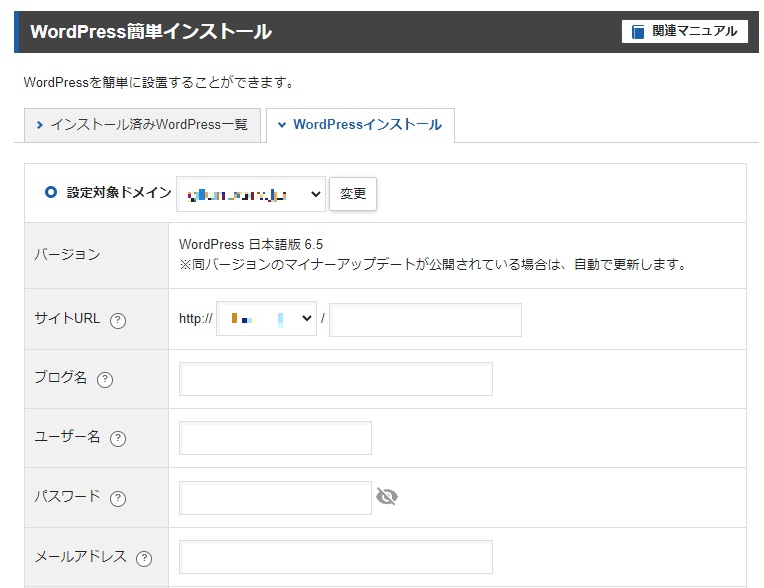764x588 pixels.
Task: Click the WordPress簡単インストール heading
Action: 151,32
